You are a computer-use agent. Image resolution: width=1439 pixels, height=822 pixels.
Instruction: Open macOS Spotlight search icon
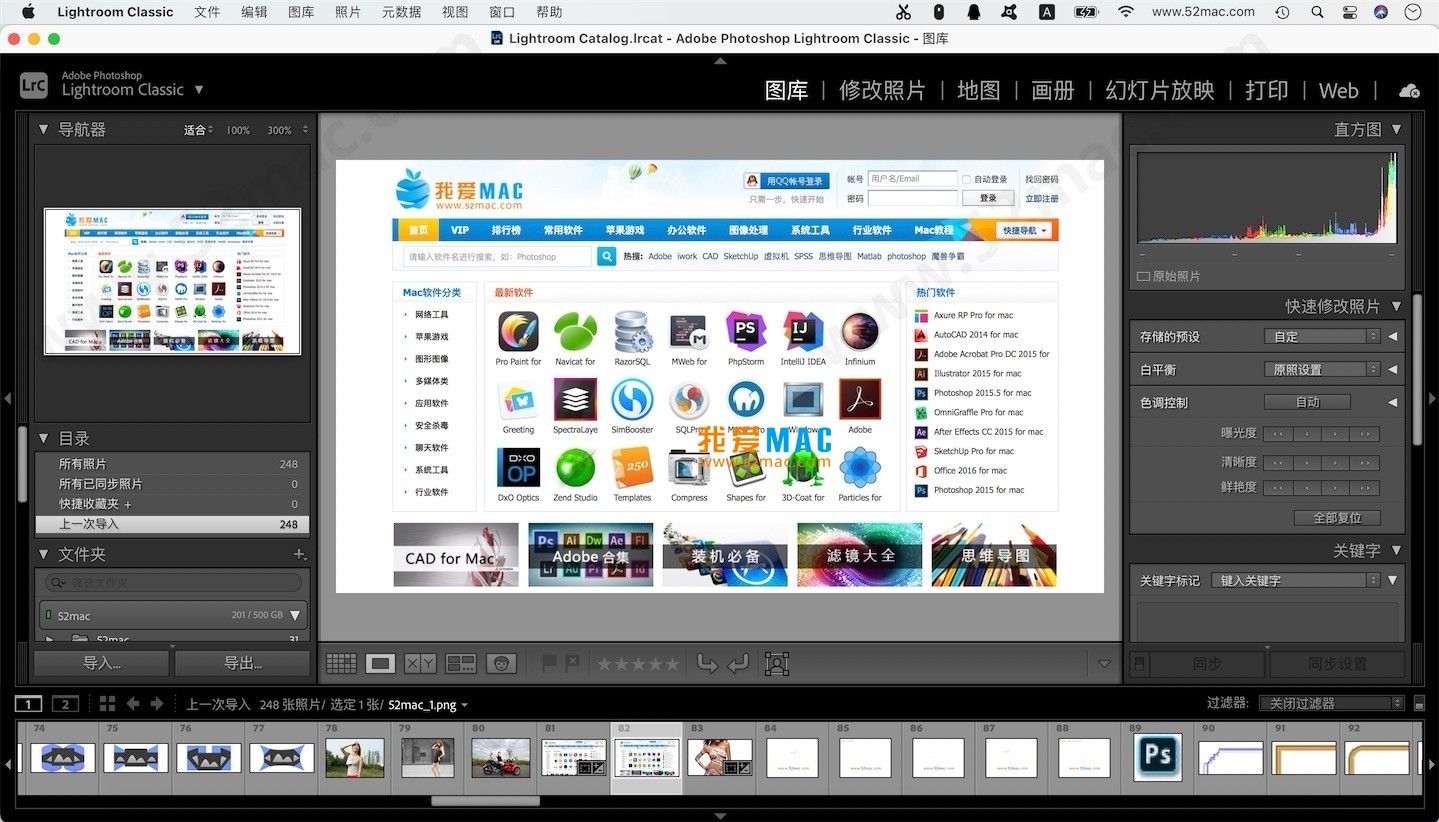click(x=1317, y=12)
